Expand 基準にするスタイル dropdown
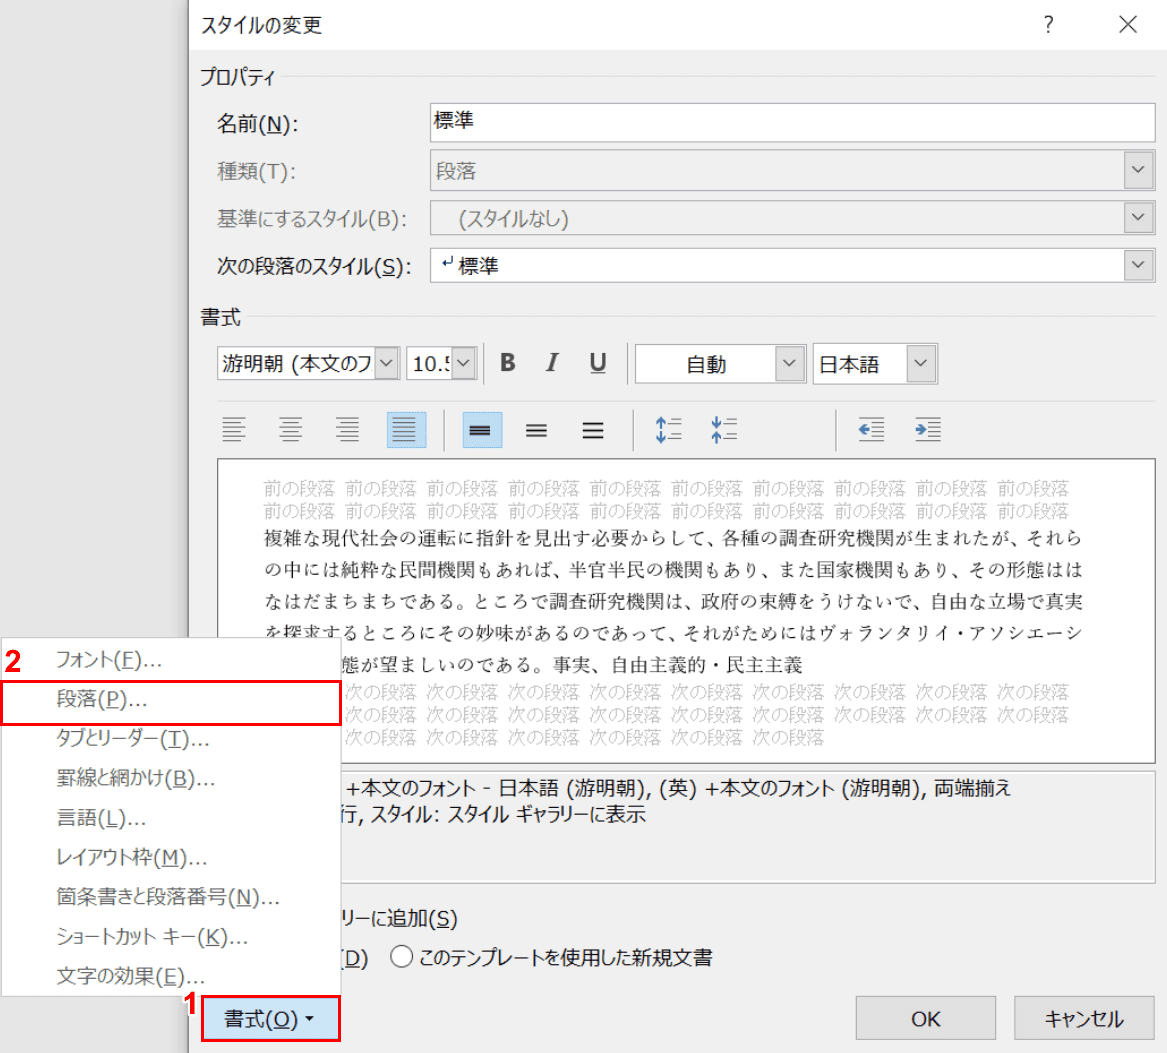The image size is (1167, 1053). pyautogui.click(x=1138, y=217)
